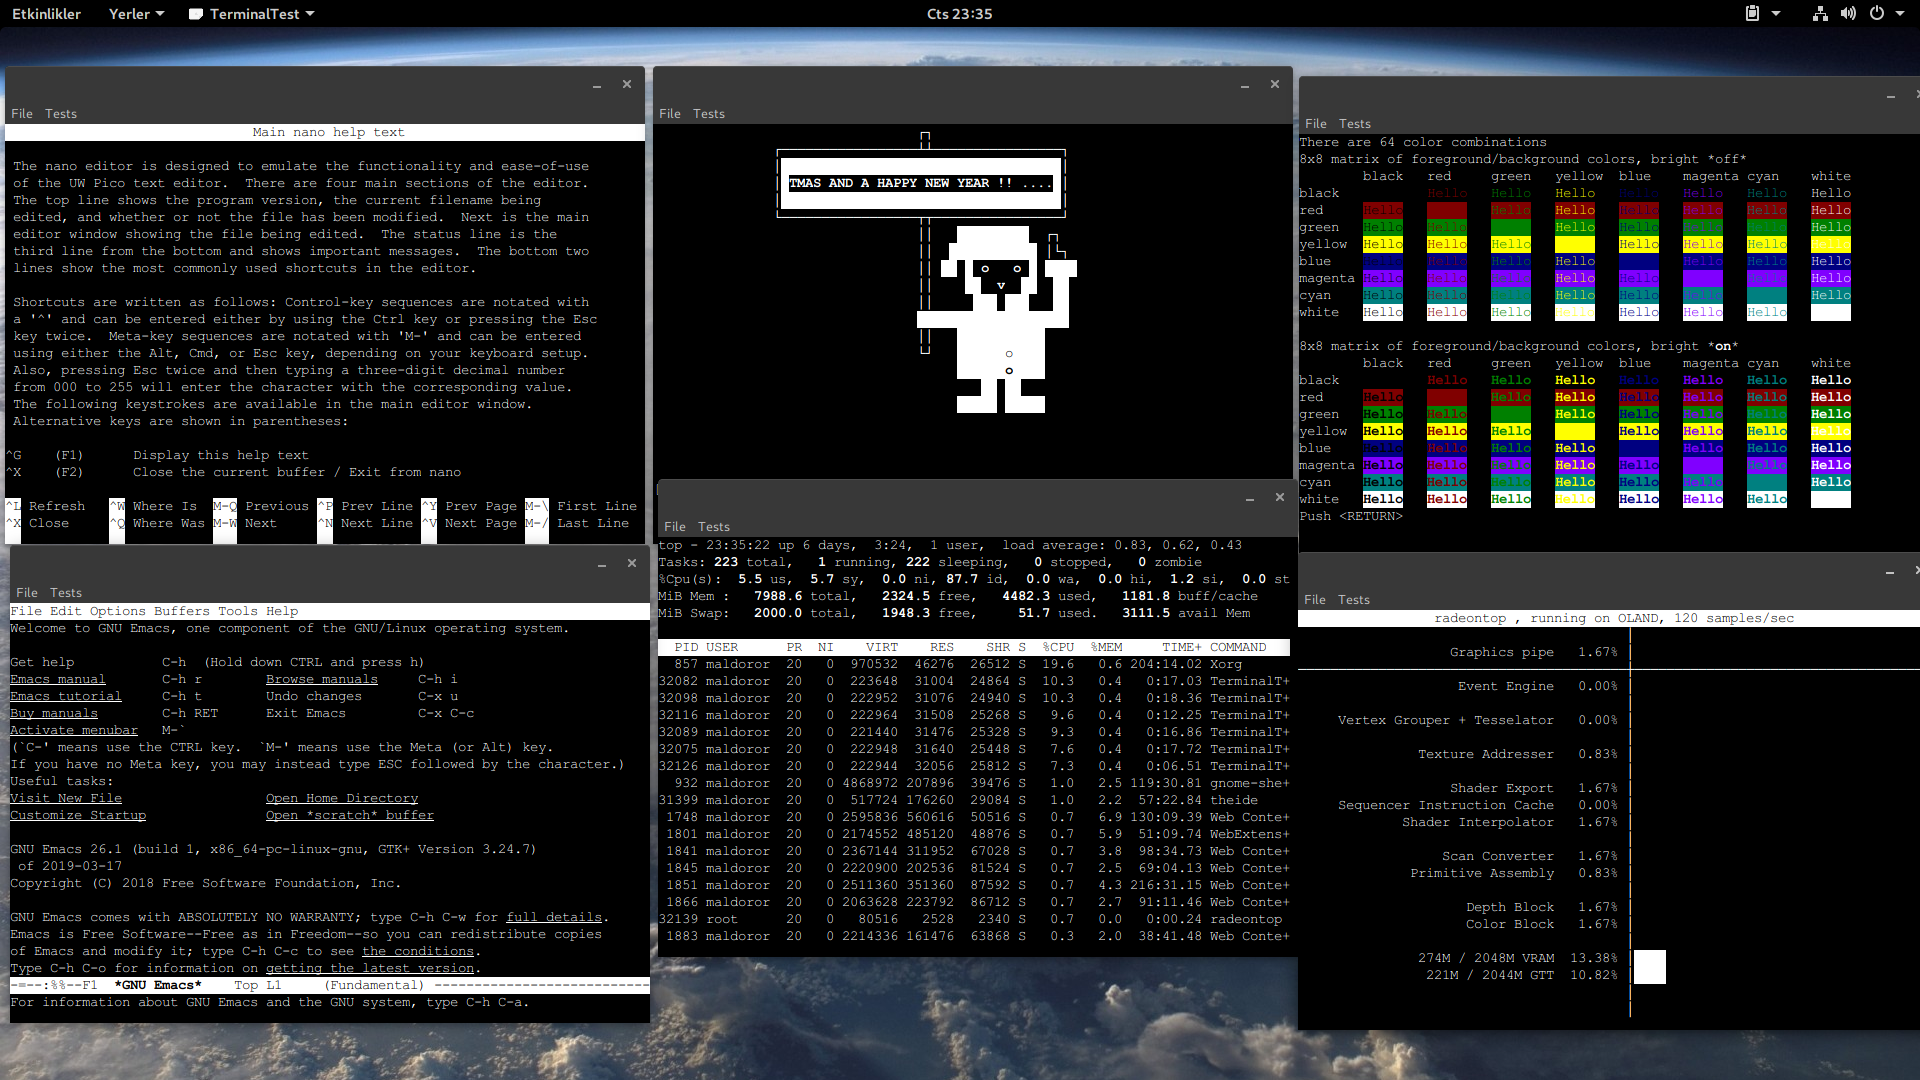Click the power icon in the top bar

tap(1877, 13)
